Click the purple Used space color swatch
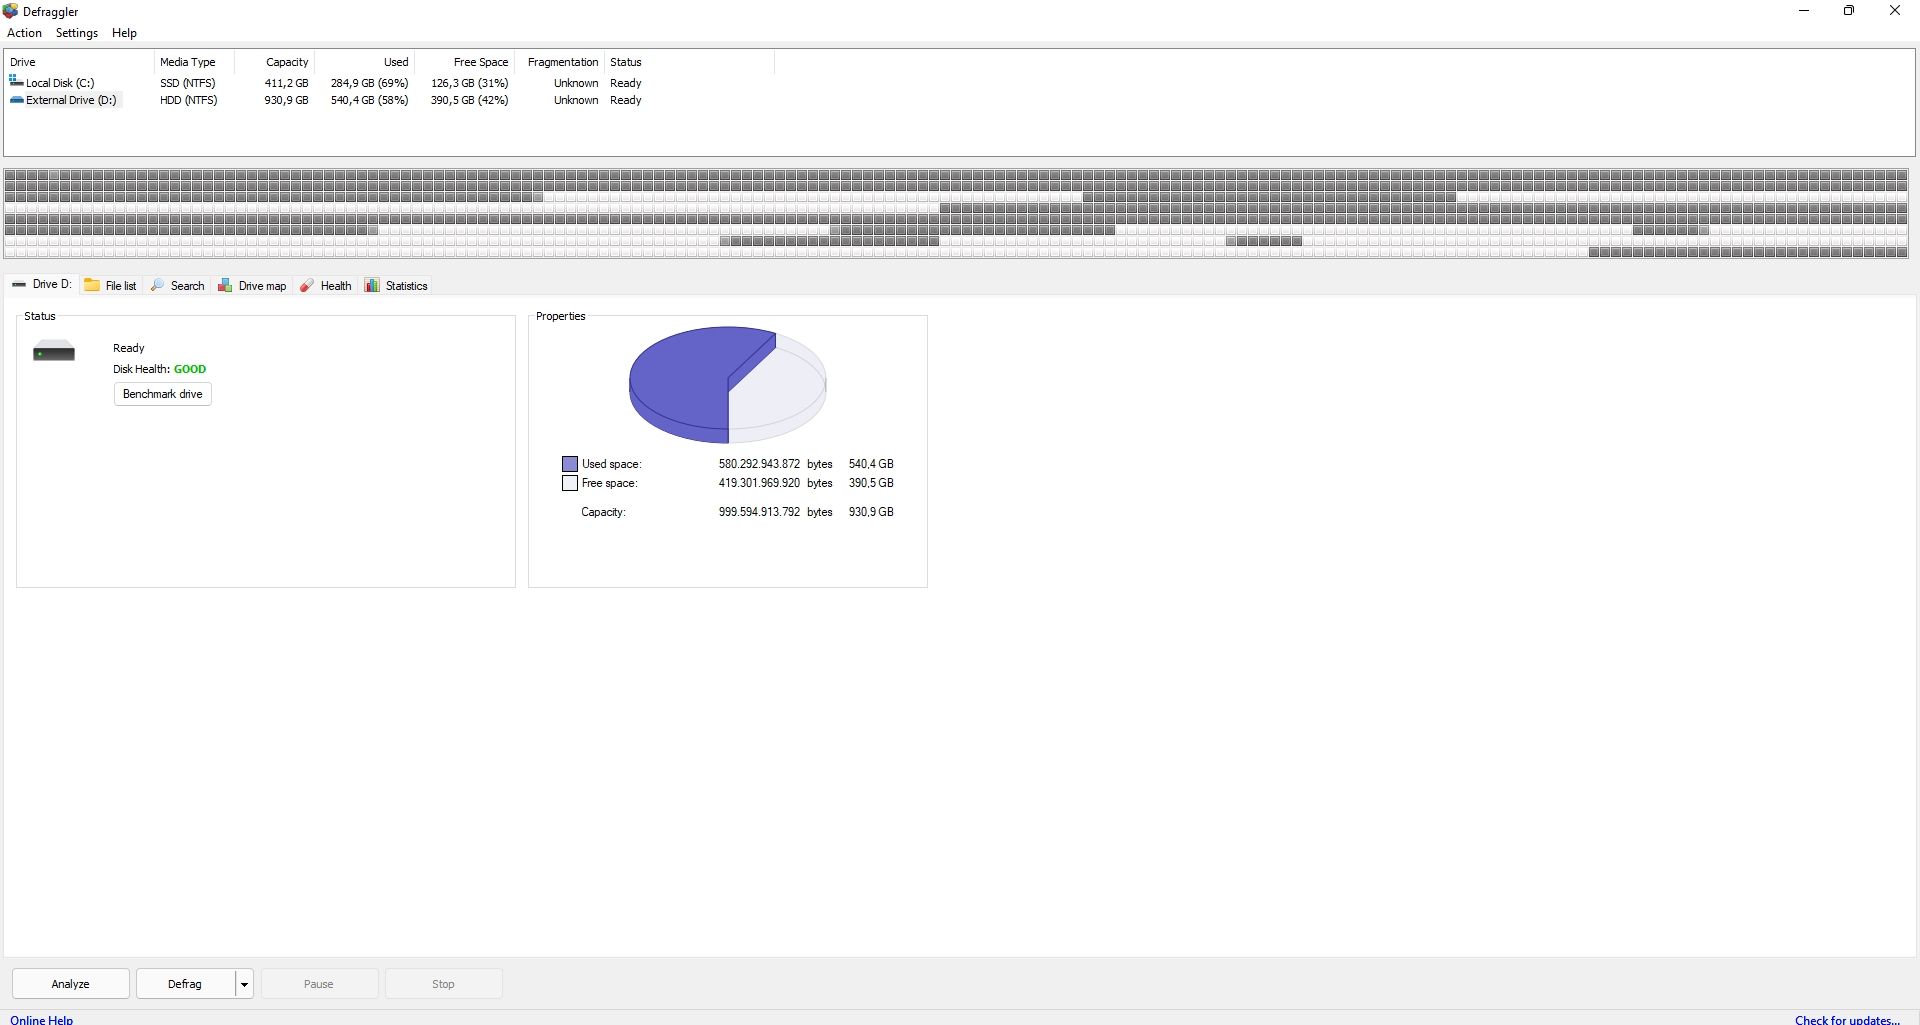 [x=570, y=464]
